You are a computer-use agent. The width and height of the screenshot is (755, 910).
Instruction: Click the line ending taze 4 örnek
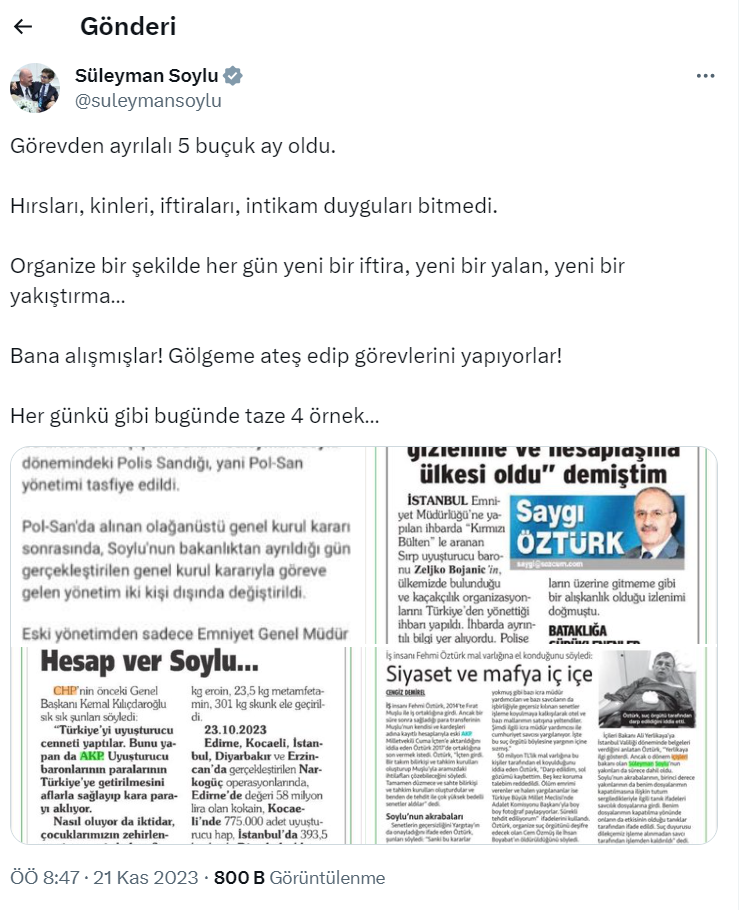(x=194, y=416)
